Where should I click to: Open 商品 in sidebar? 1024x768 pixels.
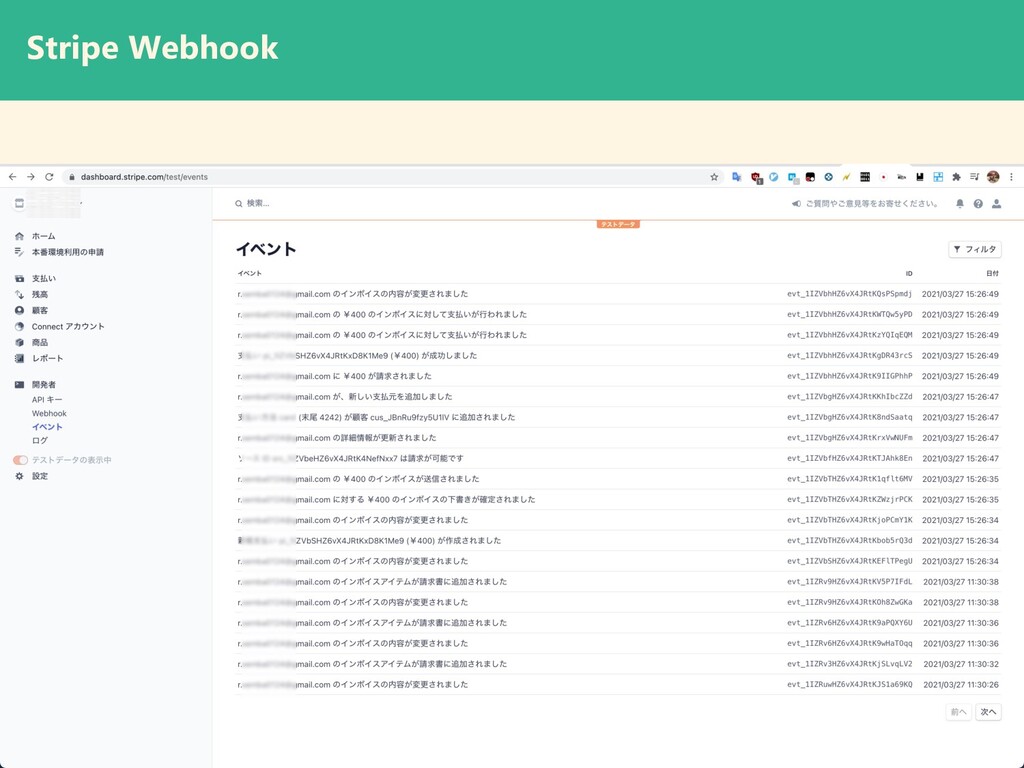tap(39, 343)
